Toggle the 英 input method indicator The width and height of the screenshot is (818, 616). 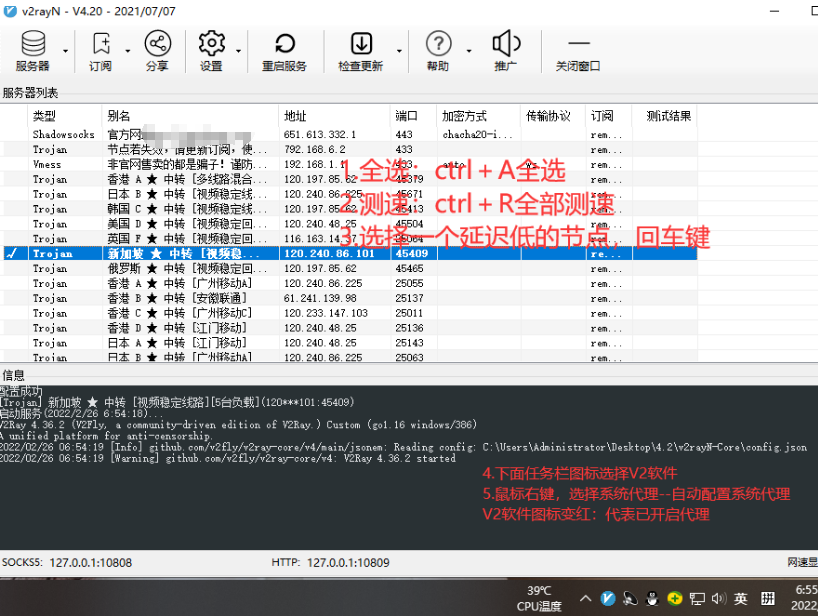click(740, 598)
